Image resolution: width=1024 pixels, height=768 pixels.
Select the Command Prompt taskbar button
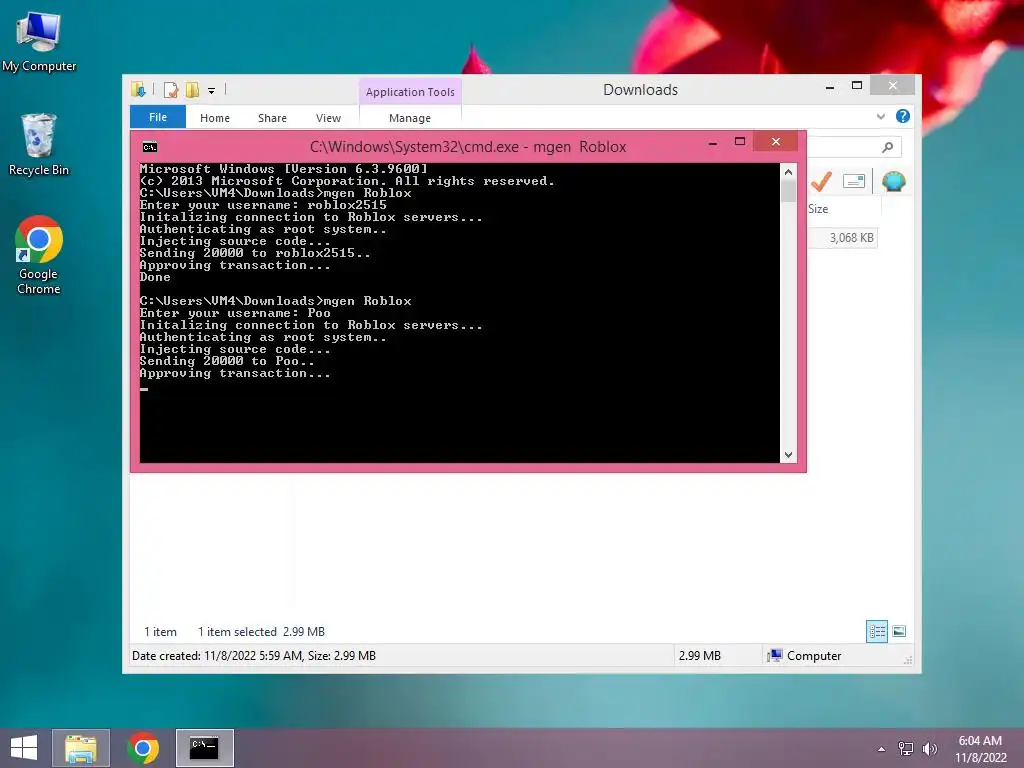click(204, 748)
